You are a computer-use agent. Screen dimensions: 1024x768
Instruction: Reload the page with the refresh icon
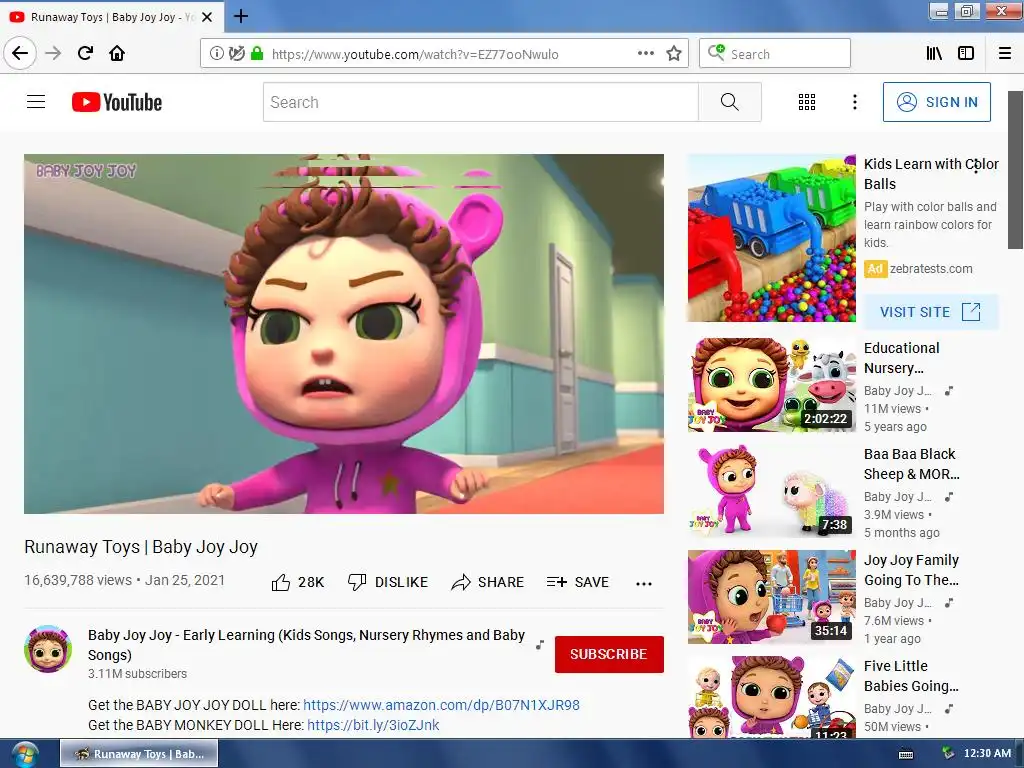coord(85,53)
